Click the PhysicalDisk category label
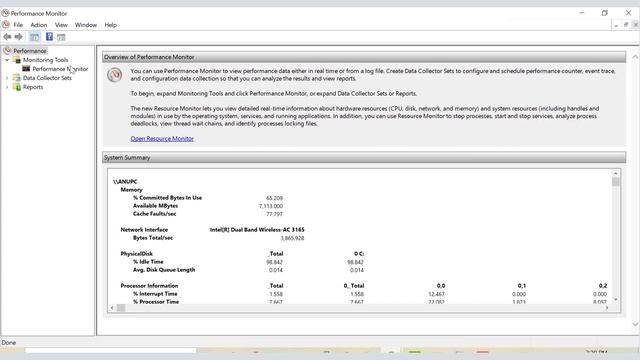 pos(136,253)
